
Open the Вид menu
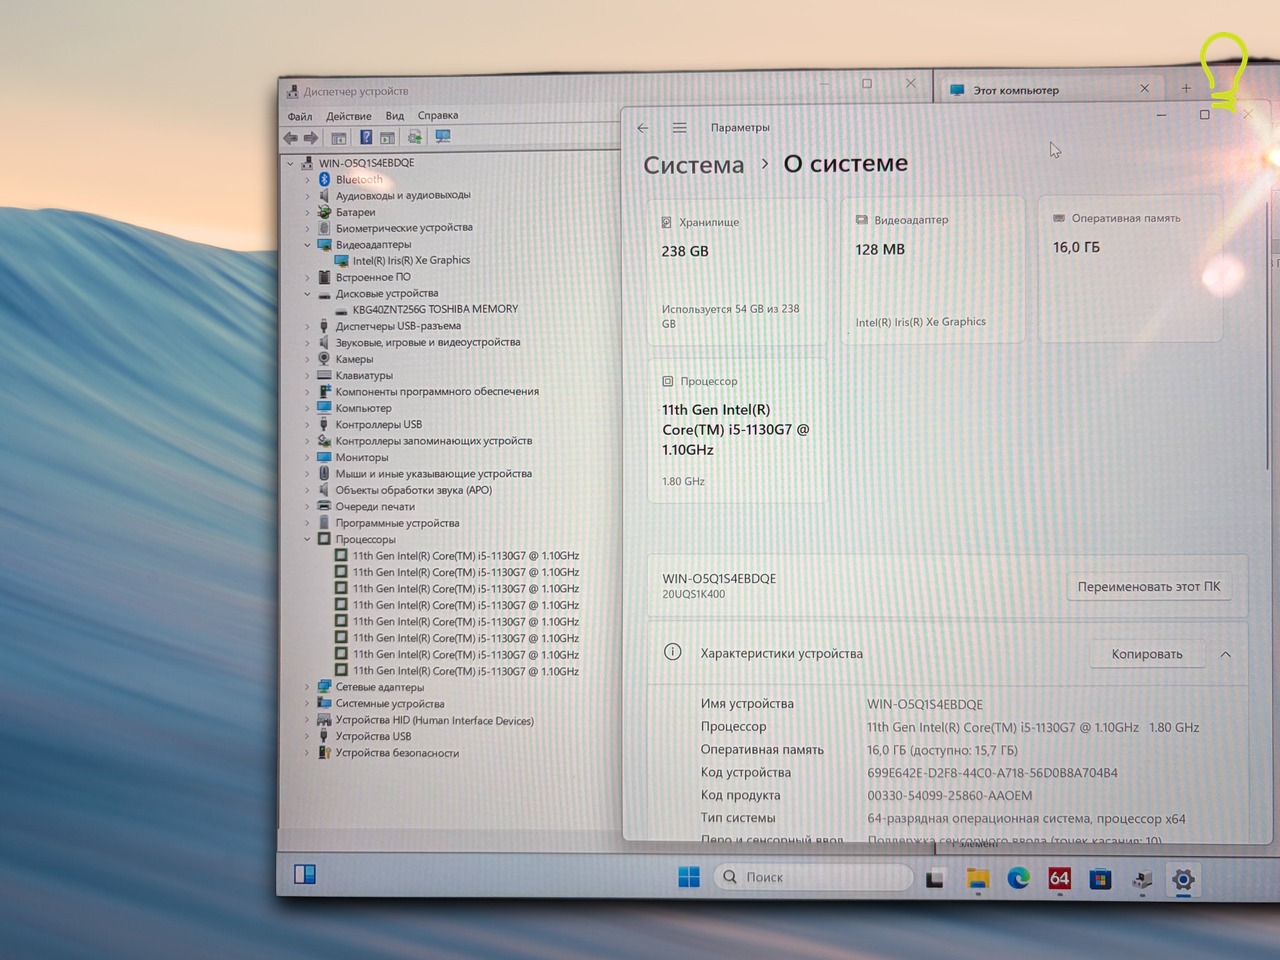tap(395, 116)
